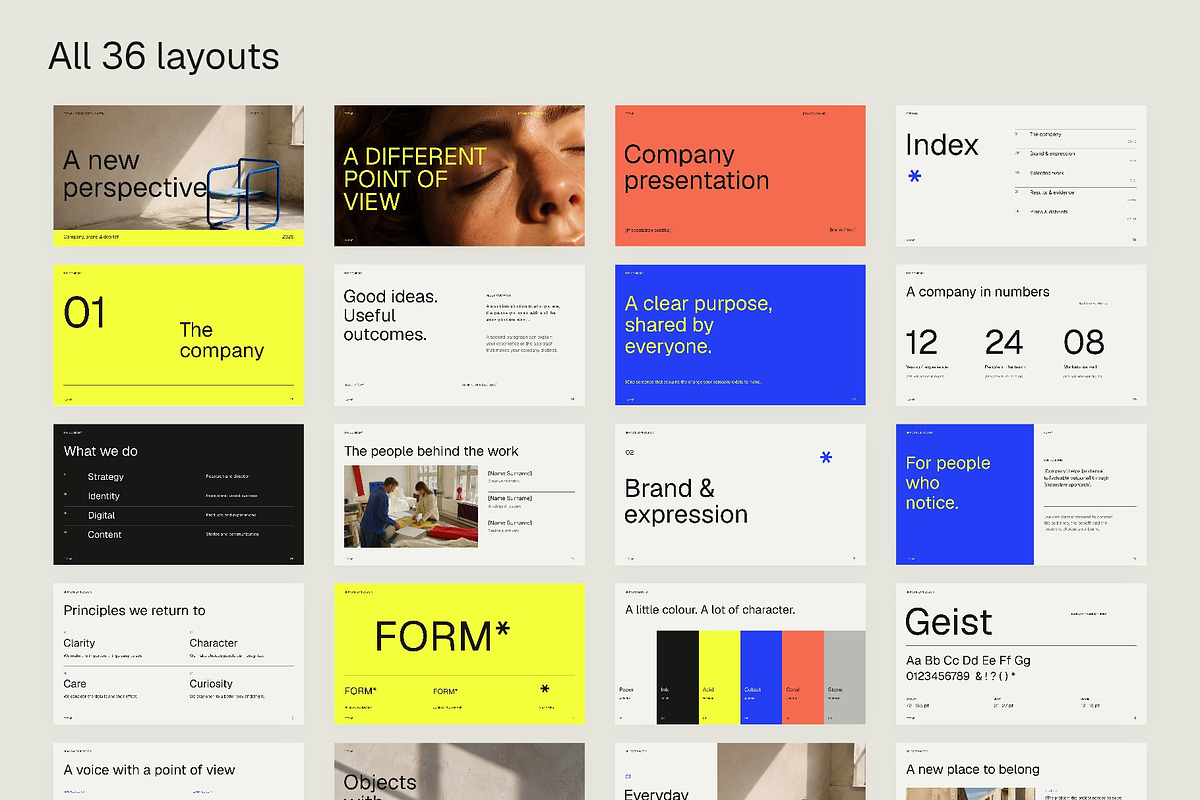The width and height of the screenshot is (1200, 800).
Task: Open 'A company in numbers' slide
Action: (x=1021, y=335)
